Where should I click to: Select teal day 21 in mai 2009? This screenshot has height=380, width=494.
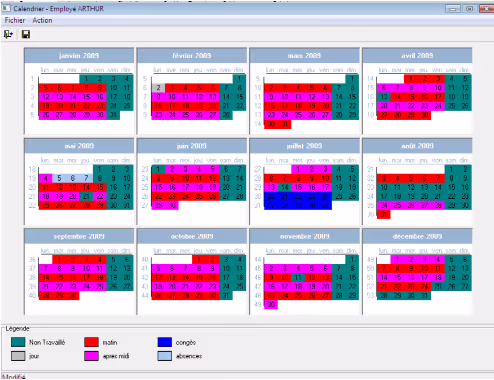tap(86, 196)
